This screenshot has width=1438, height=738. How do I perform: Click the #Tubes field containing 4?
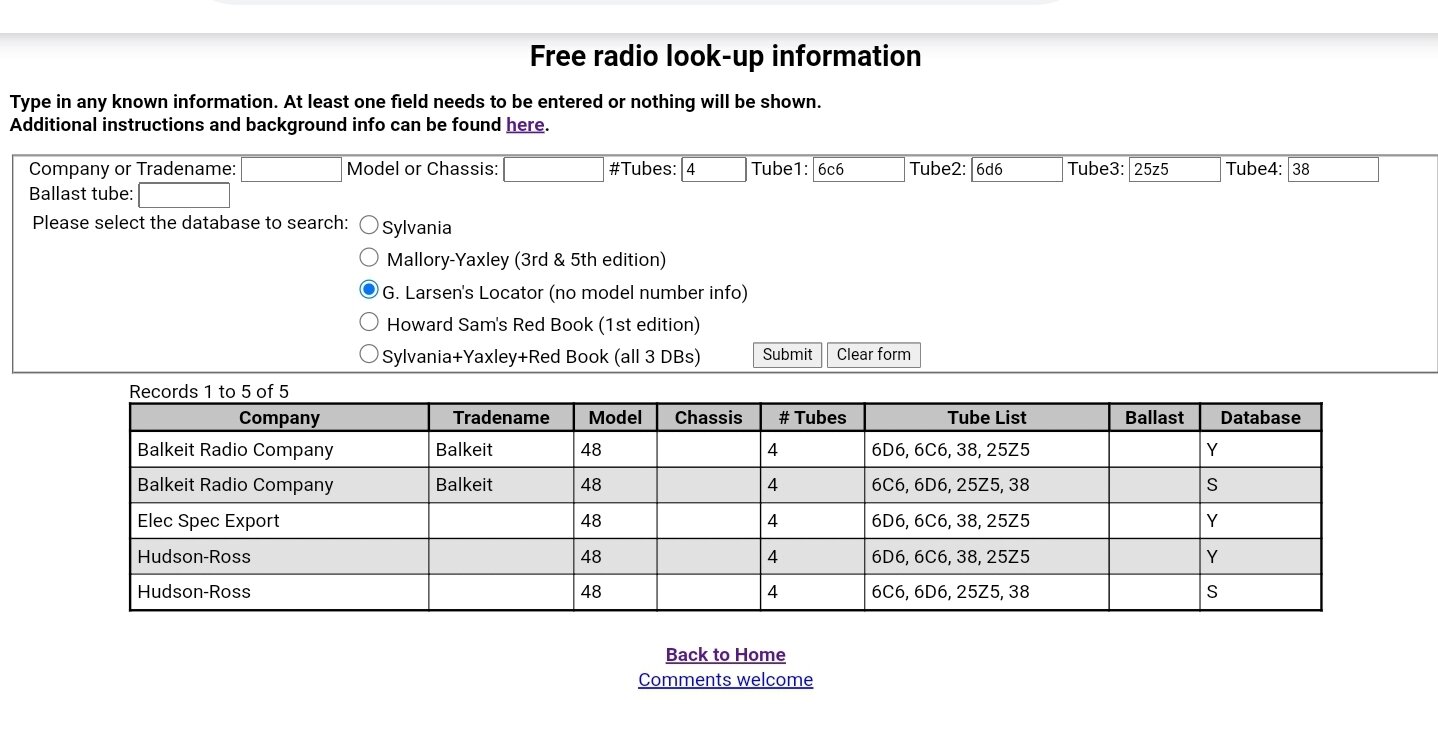tap(714, 169)
